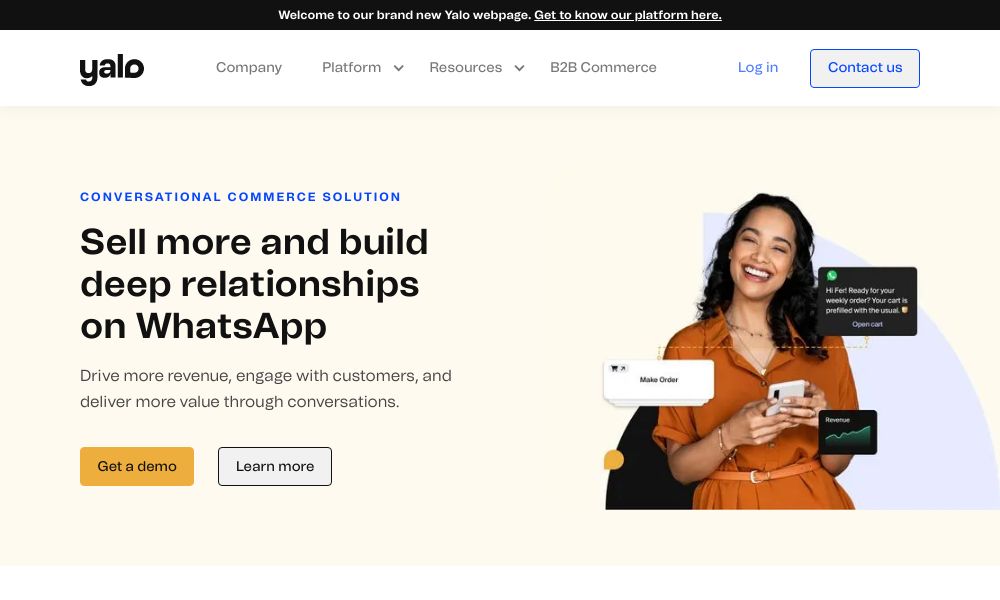Click the yellow speech bubble shape

click(x=614, y=460)
